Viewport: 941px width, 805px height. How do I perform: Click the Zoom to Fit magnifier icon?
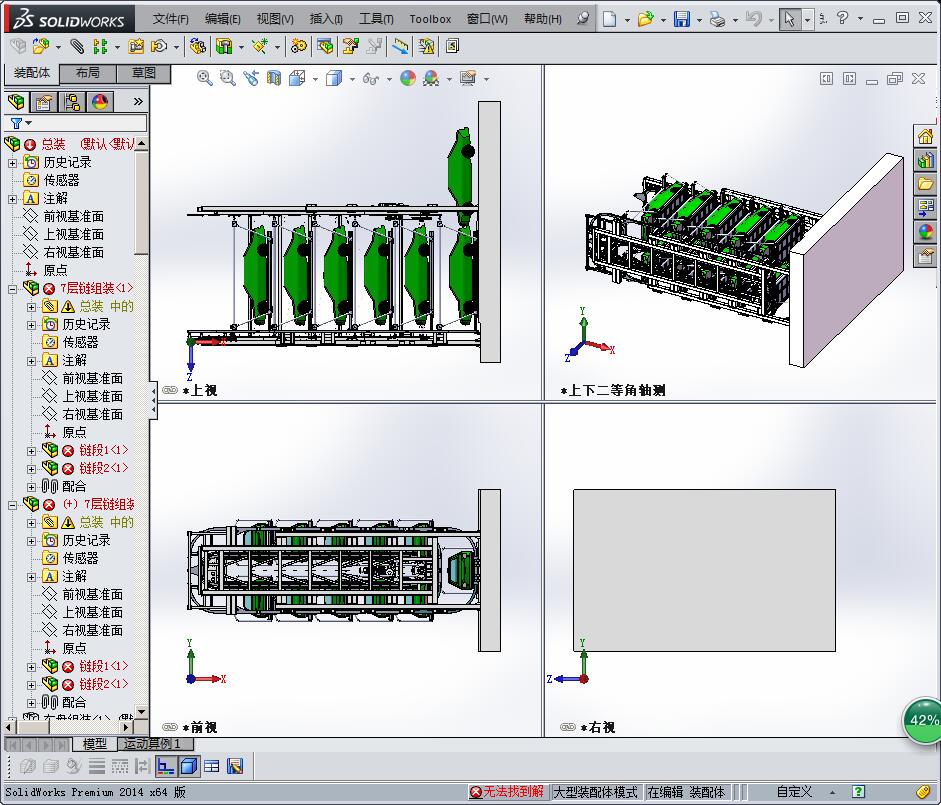[x=203, y=78]
